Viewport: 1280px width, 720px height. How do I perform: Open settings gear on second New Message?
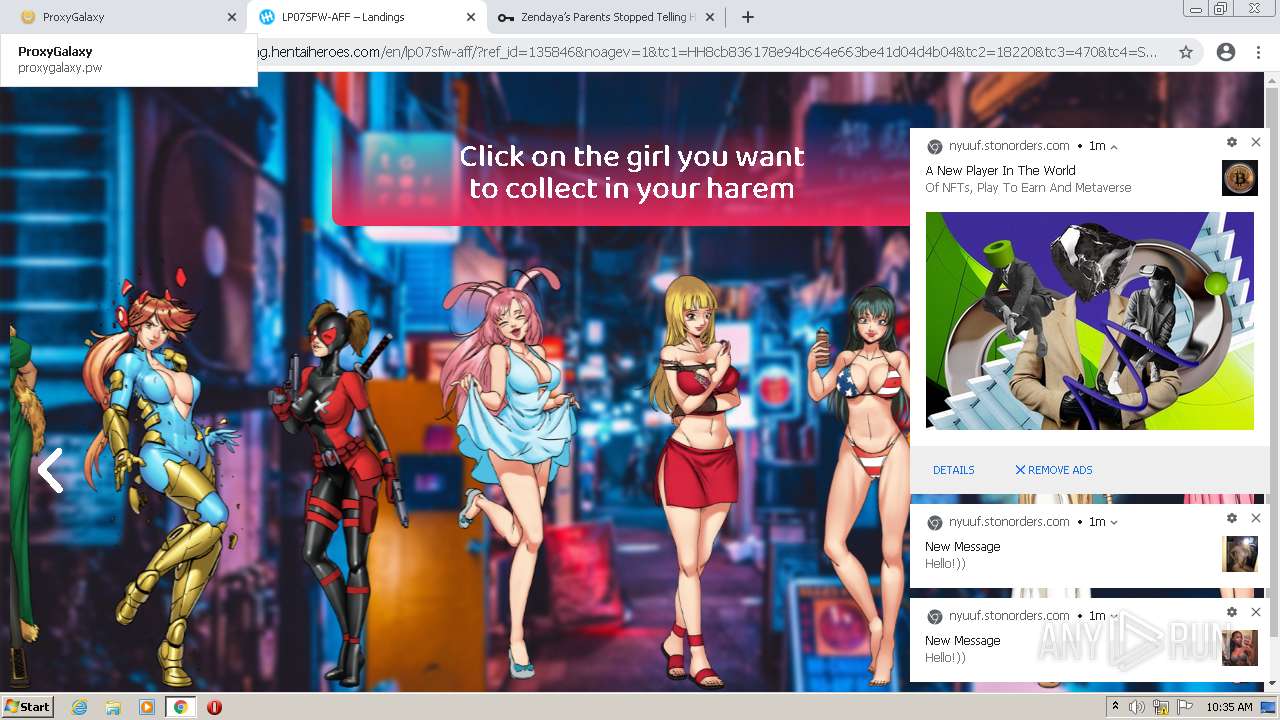[1232, 612]
